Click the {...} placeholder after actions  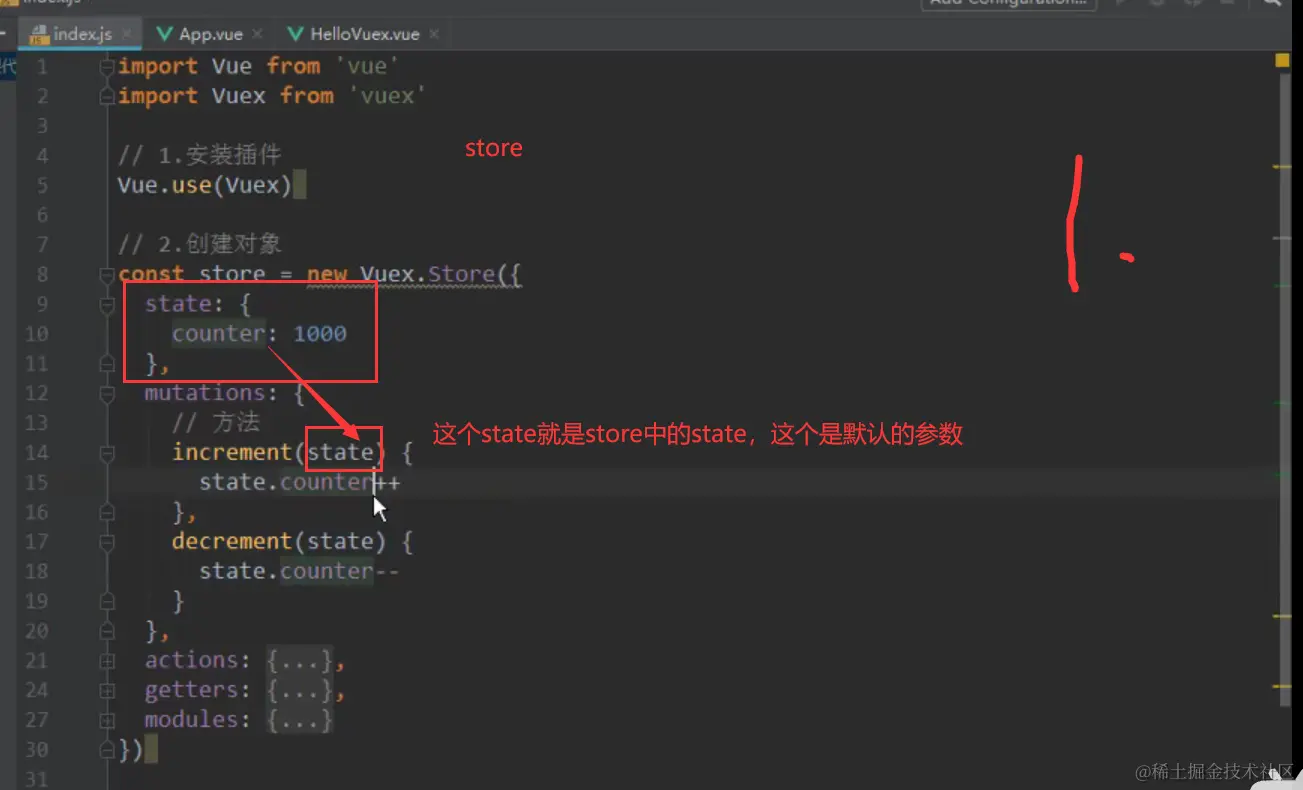[x=299, y=661]
